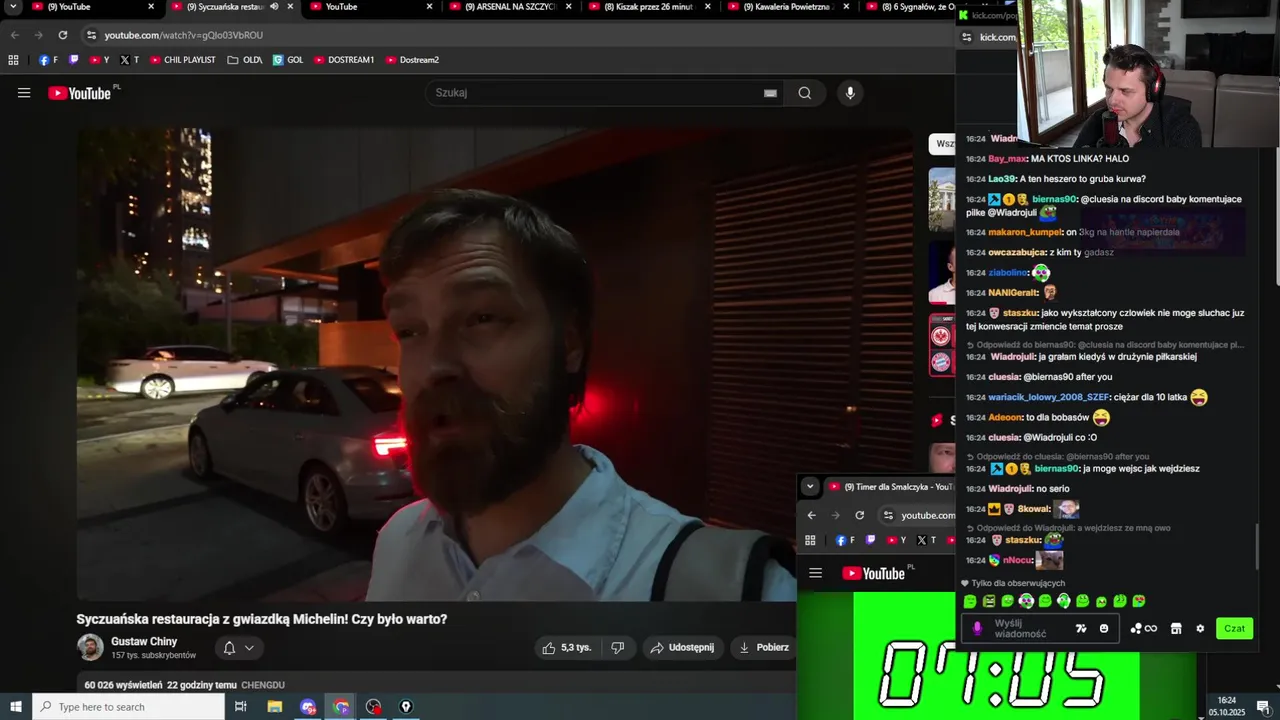The width and height of the screenshot is (1280, 720).
Task: Click username wariacik_lolowy_2008_SZEF in chat
Action: (x=1049, y=397)
